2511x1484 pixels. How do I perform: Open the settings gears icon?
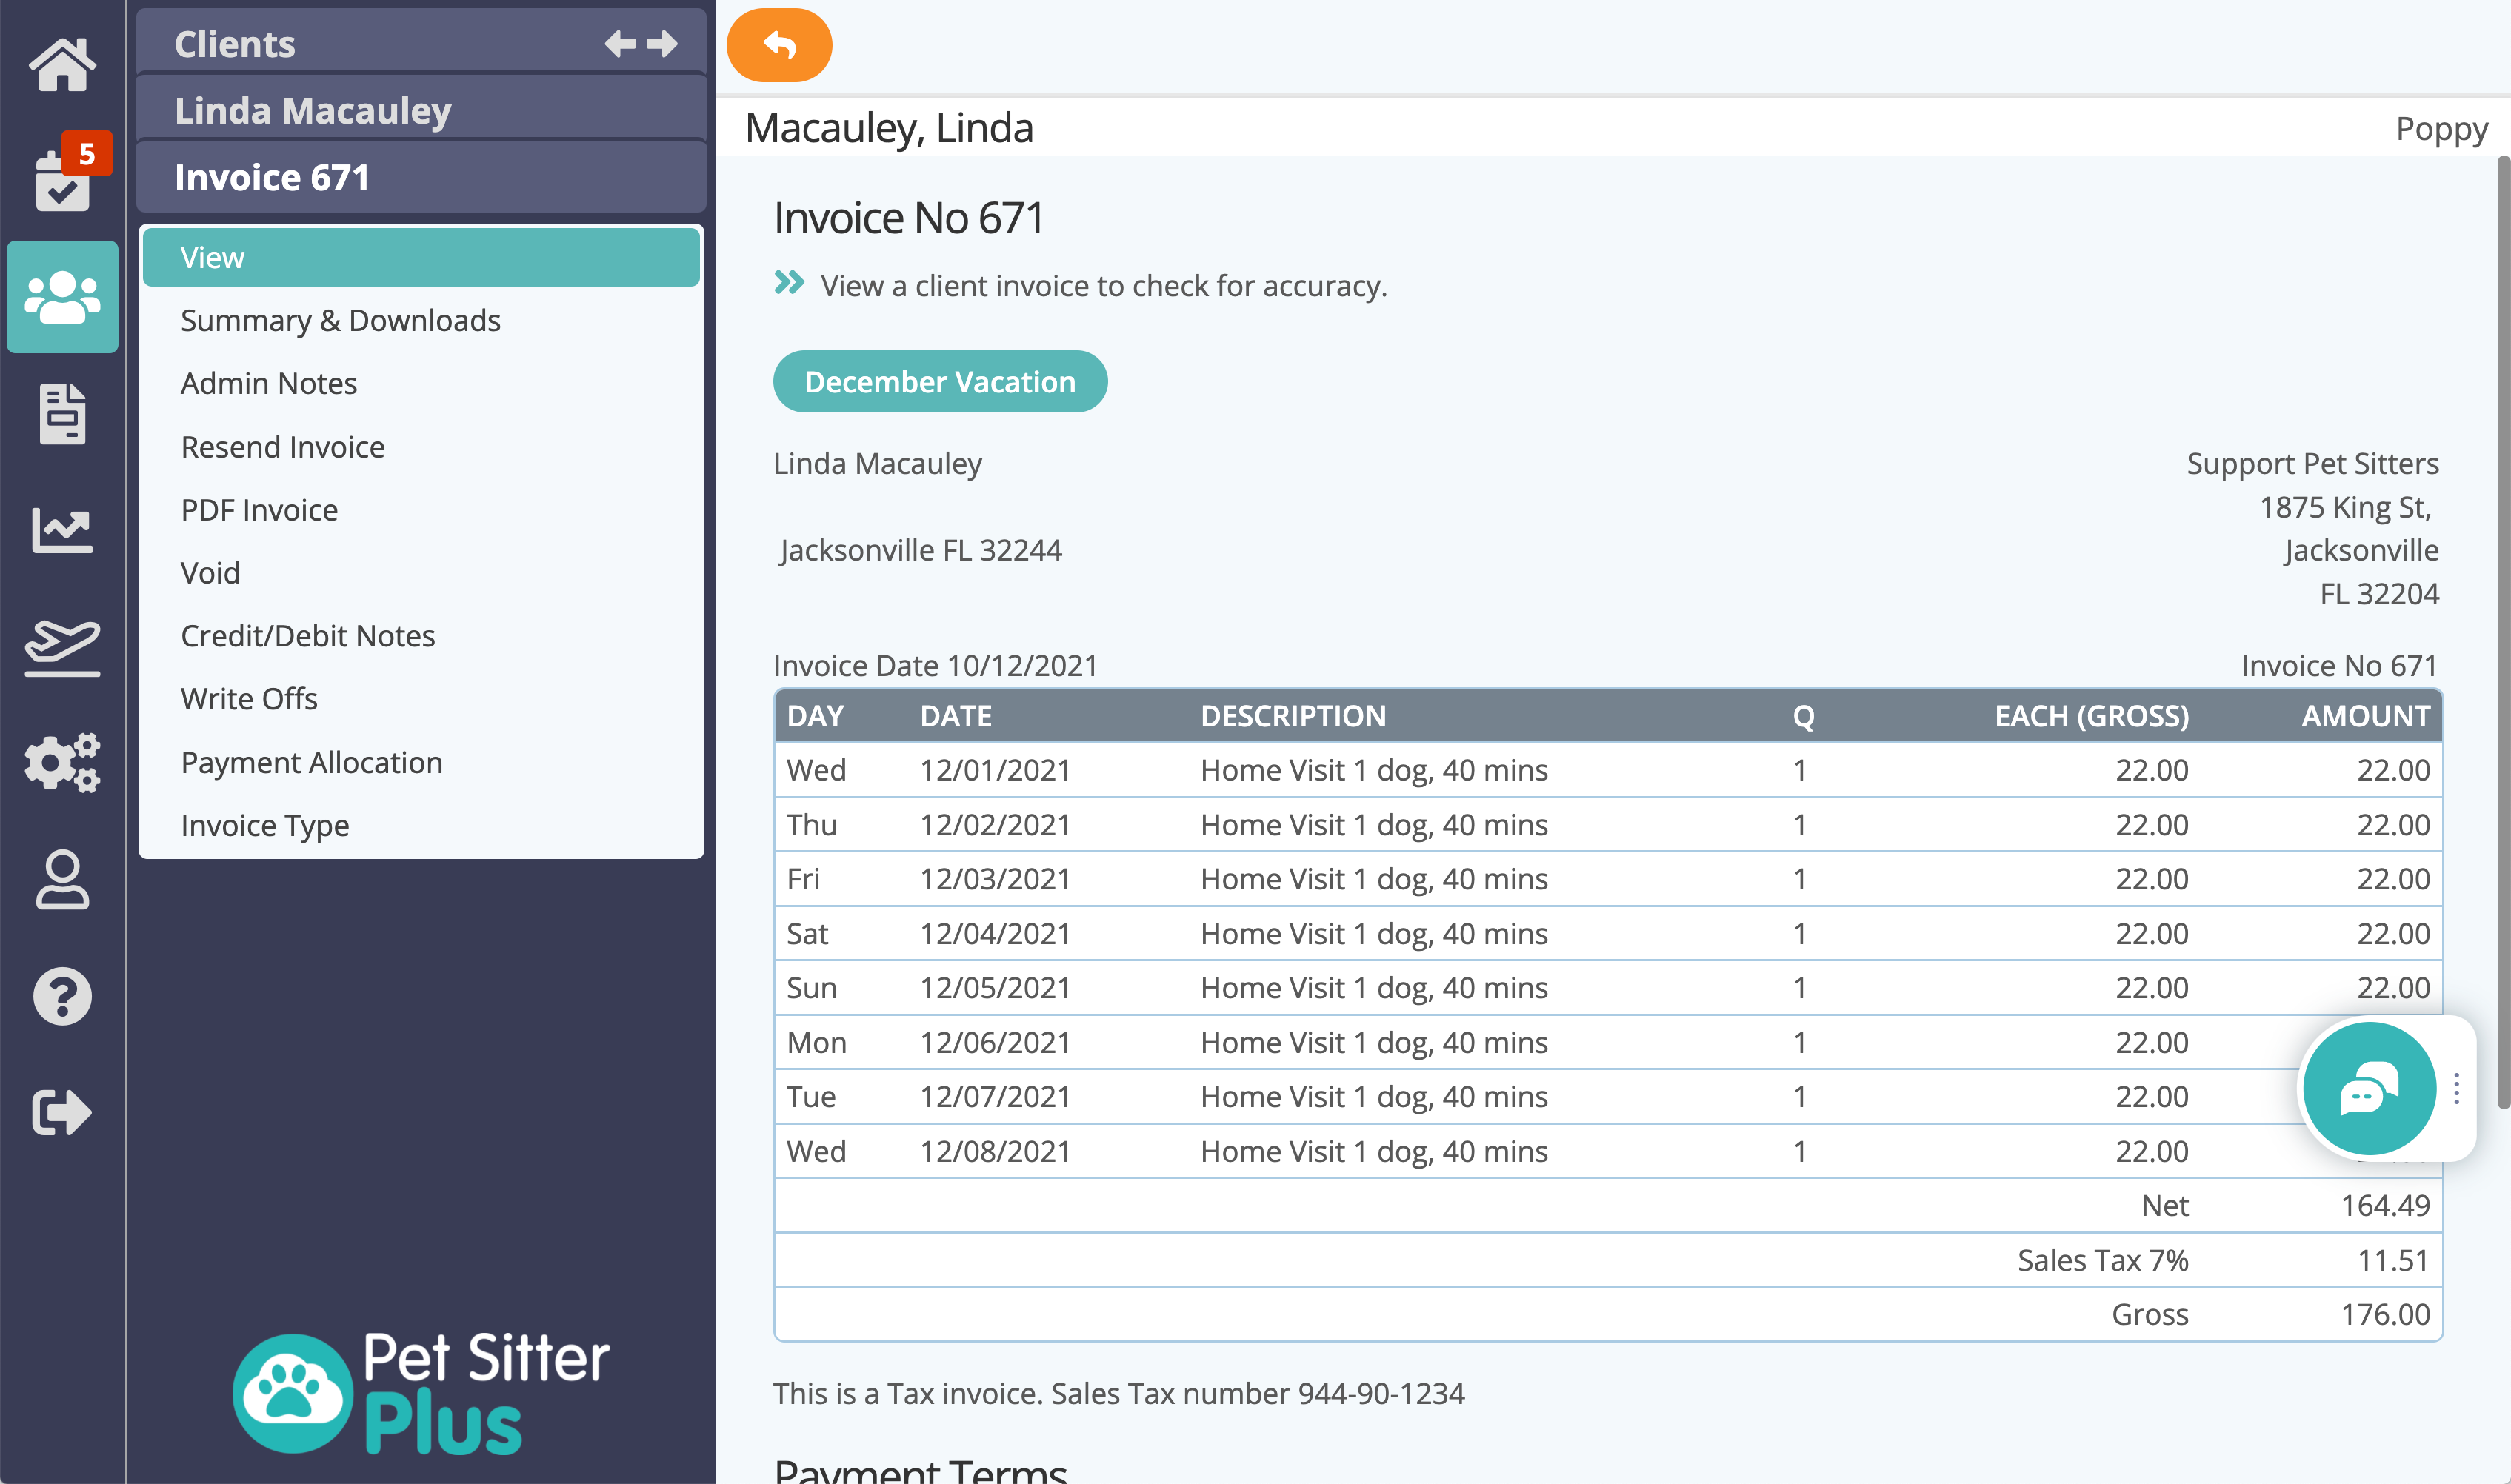click(x=62, y=763)
